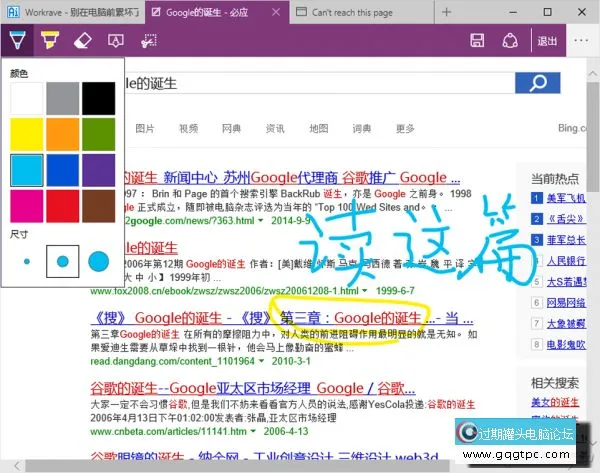Image resolution: width=600 pixels, height=473 pixels.
Task: Select the large pen size dot
Action: (x=98, y=261)
